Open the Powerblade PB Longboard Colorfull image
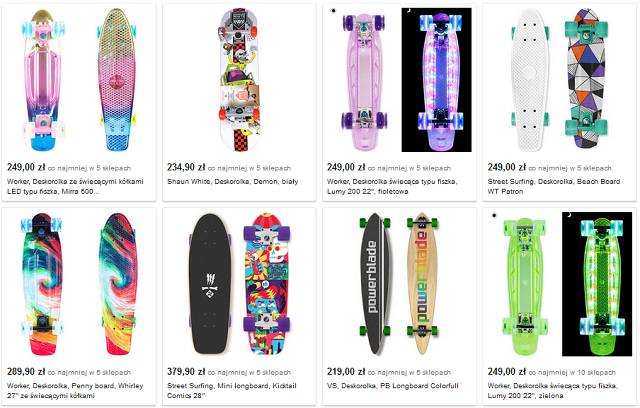The image size is (640, 408). [x=400, y=282]
